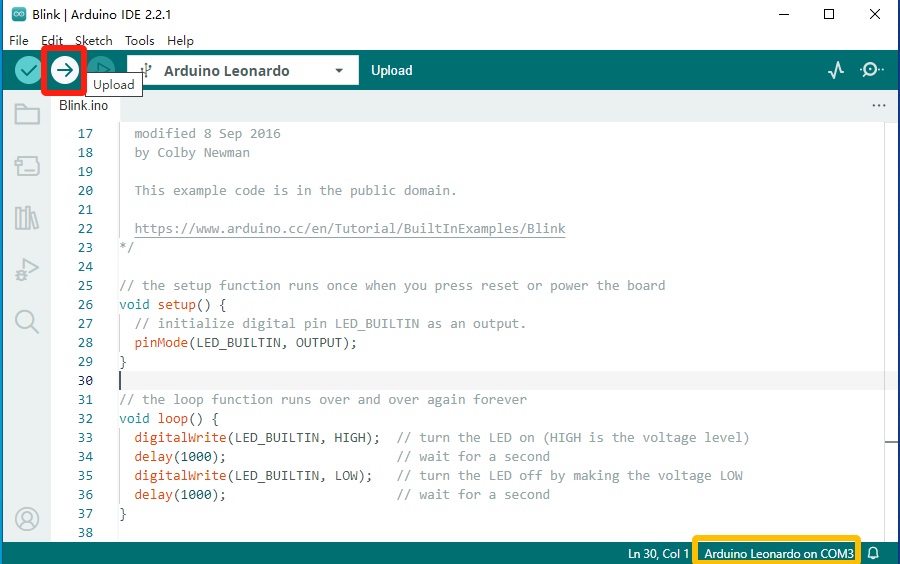Minimize the Arduino IDE window
Viewport: 900px width, 564px height.
click(x=783, y=14)
